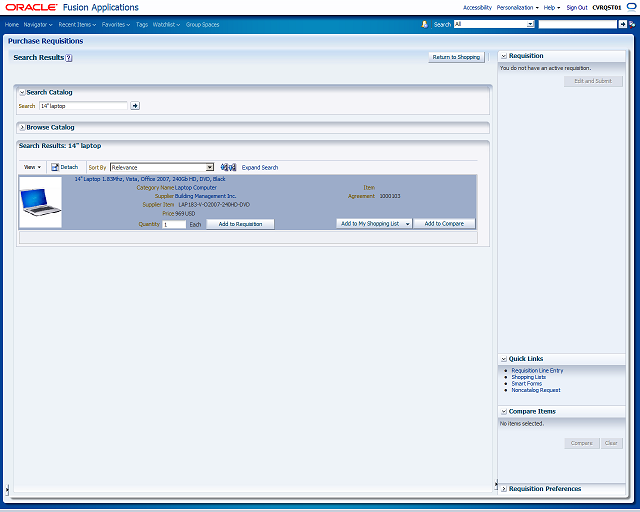Click the global search go arrow icon
Viewport: 640px width, 512px height.
622,24
